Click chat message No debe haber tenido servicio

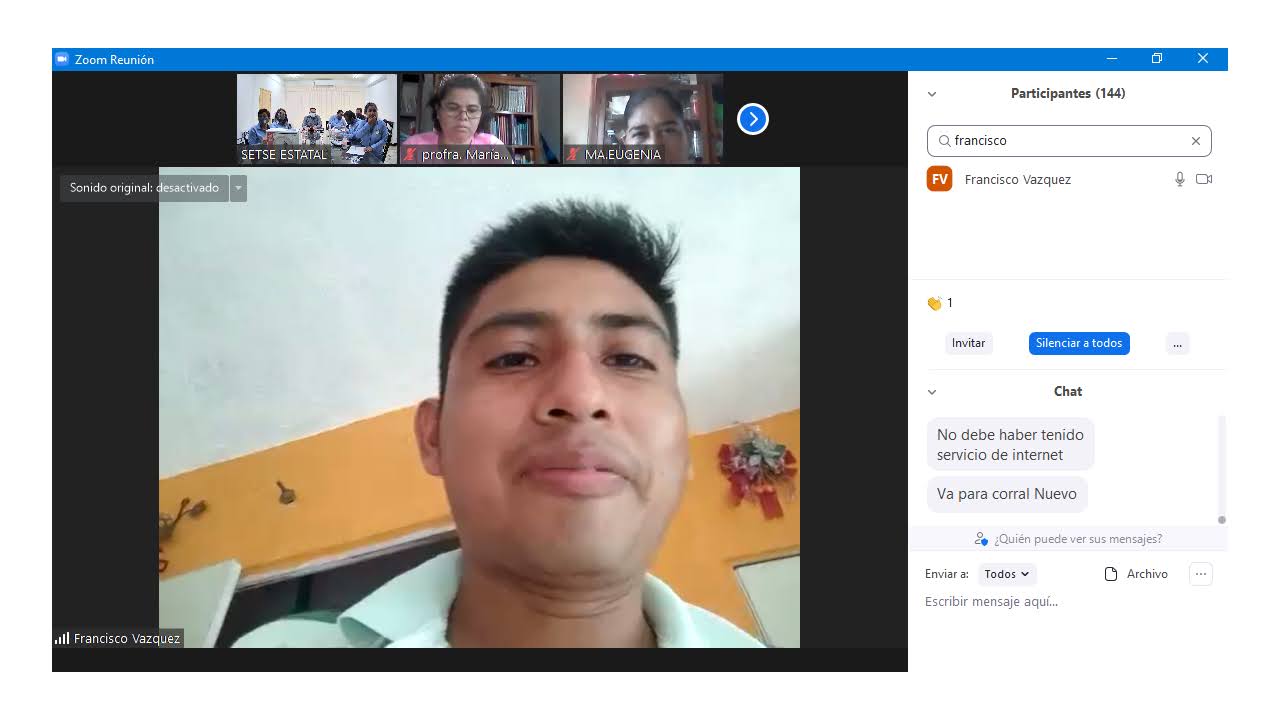tap(1010, 445)
